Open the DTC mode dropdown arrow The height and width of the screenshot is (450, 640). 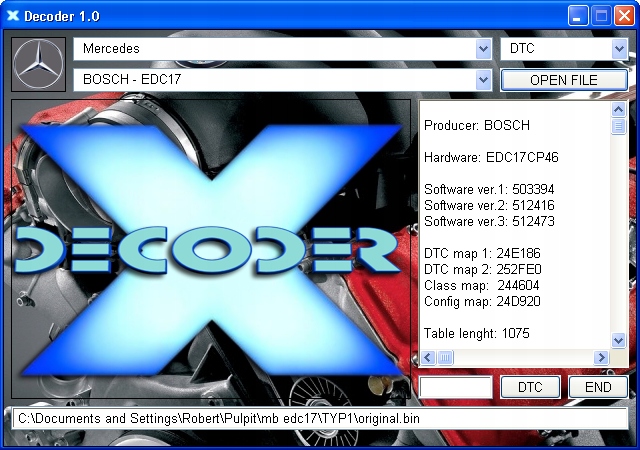[x=620, y=49]
